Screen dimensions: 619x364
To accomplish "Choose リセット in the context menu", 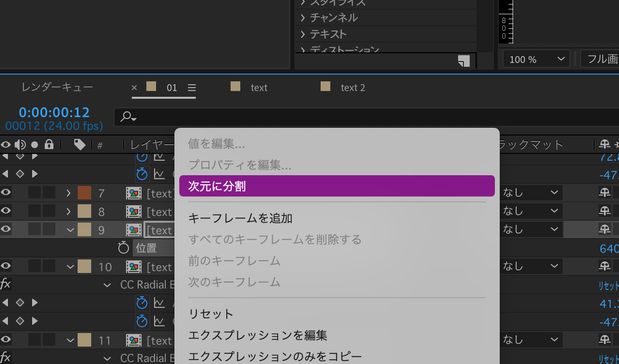I will tap(210, 314).
